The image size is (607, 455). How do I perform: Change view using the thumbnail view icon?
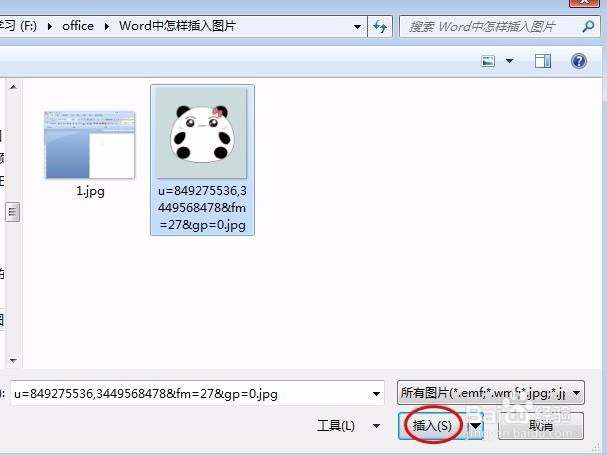tap(488, 61)
